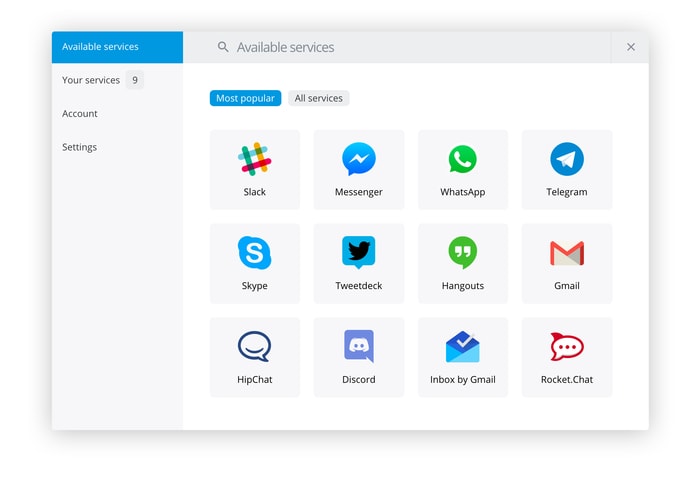Select the Slack service icon
Image resolution: width=700 pixels, height=491 pixels.
coord(254,160)
